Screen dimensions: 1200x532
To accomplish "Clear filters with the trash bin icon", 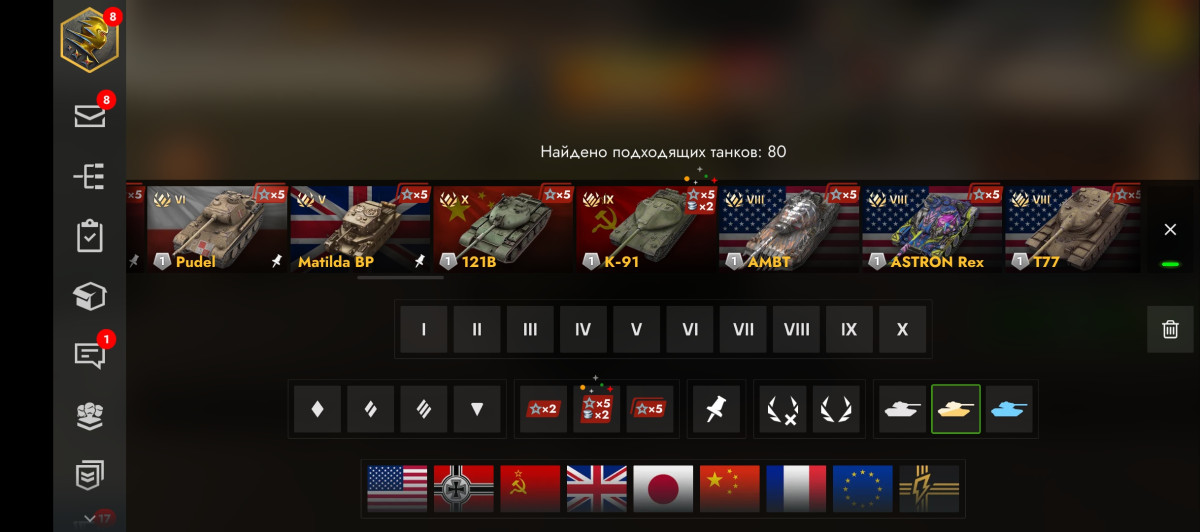I will click(x=1170, y=329).
